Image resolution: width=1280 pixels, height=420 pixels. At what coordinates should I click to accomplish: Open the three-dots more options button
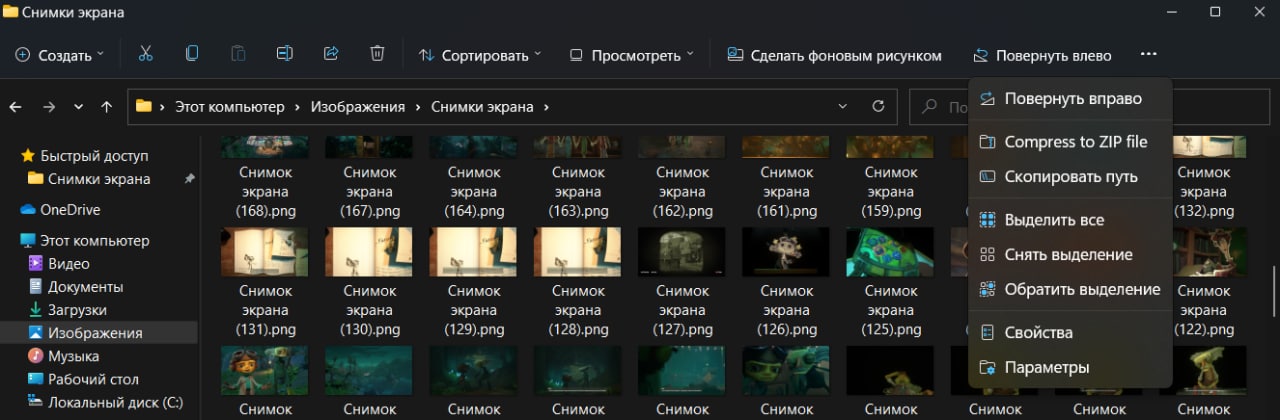[1148, 54]
